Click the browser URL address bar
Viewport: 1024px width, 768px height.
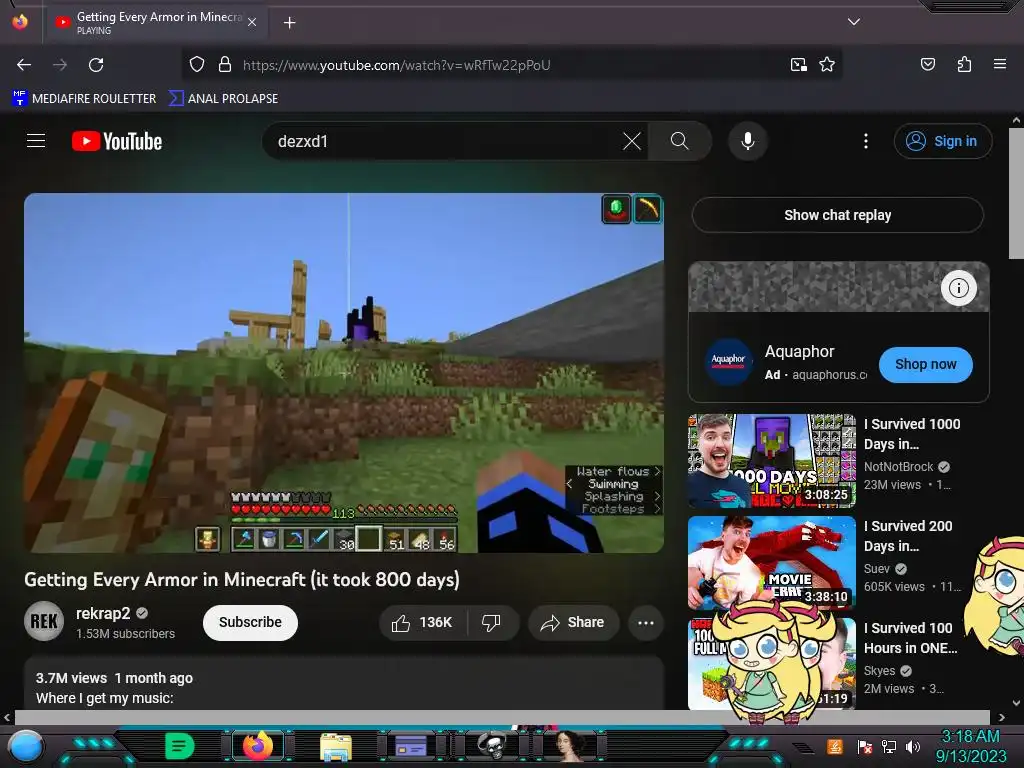(x=509, y=65)
